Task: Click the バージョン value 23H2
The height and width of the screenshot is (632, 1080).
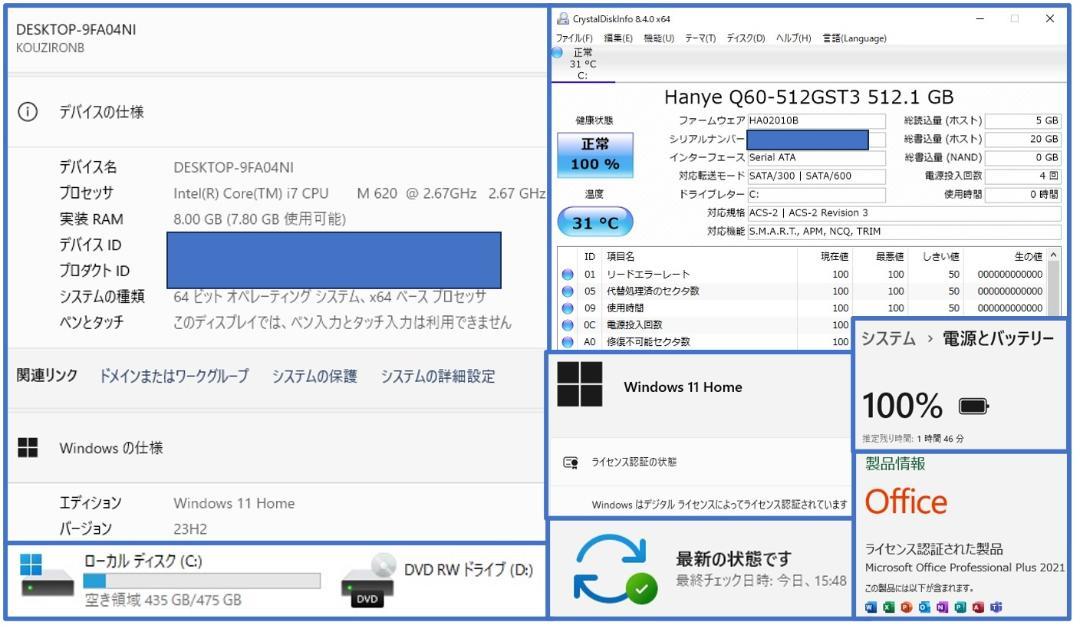Action: (x=190, y=529)
